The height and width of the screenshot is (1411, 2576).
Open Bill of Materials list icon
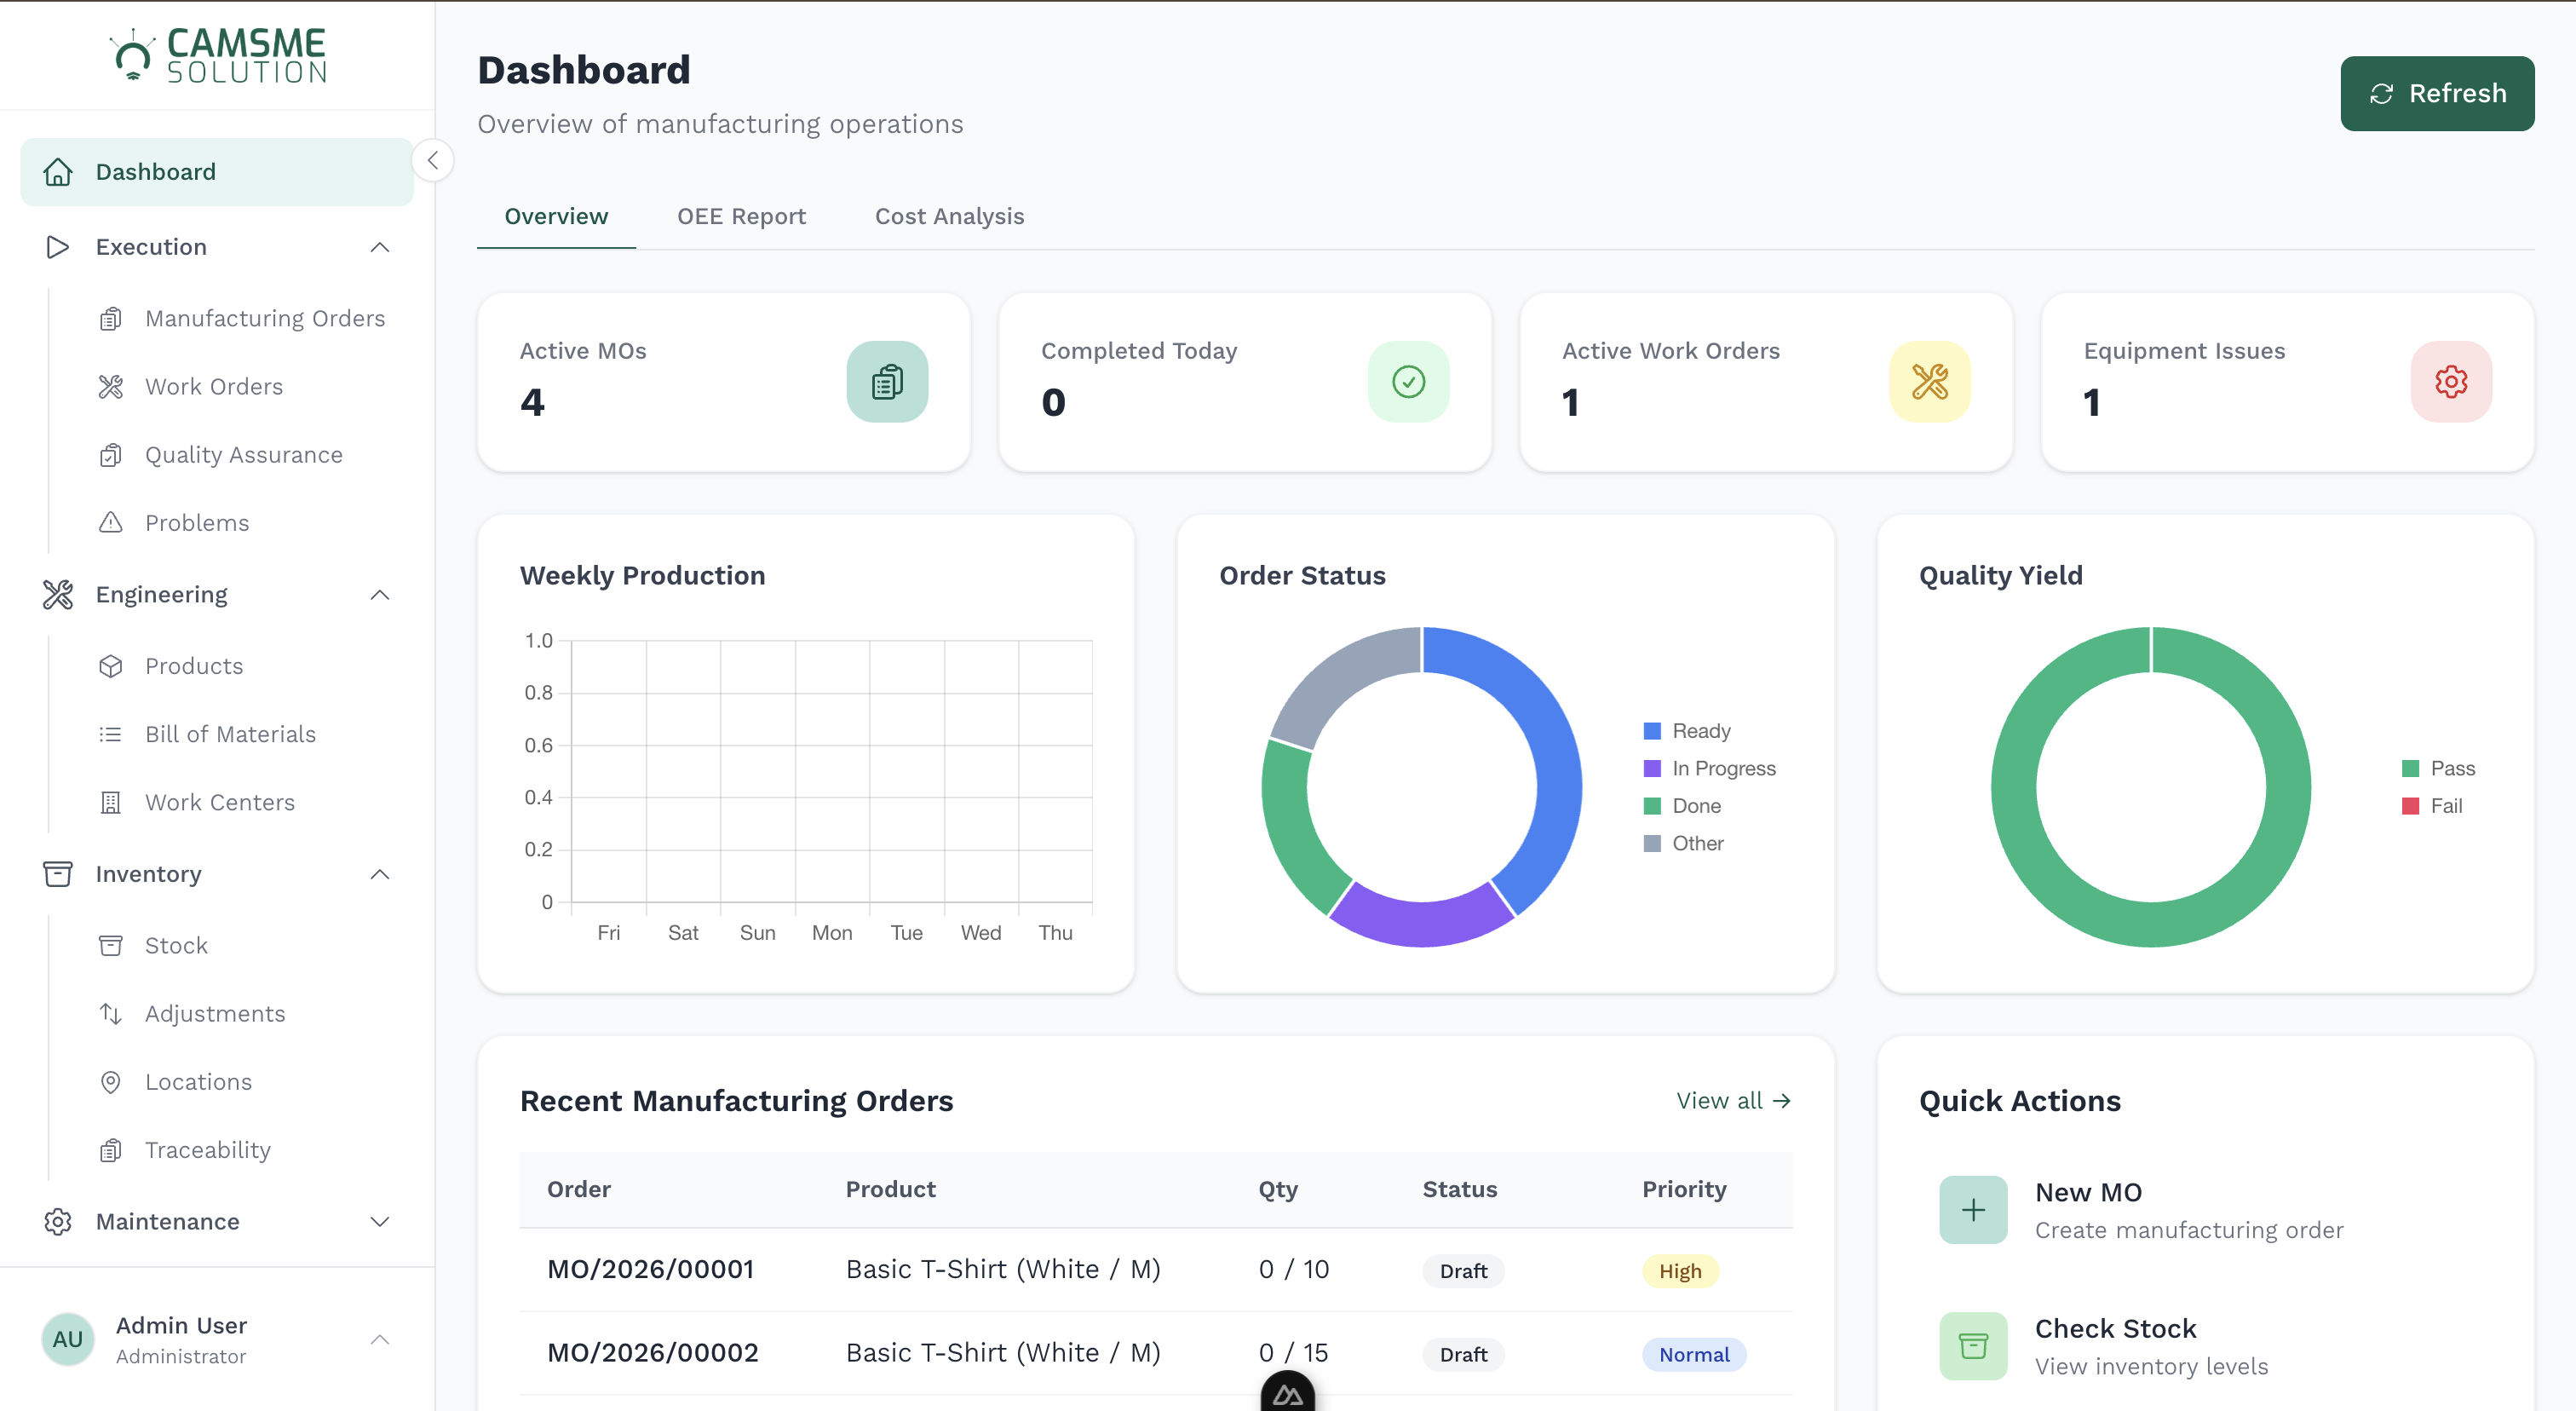click(111, 733)
